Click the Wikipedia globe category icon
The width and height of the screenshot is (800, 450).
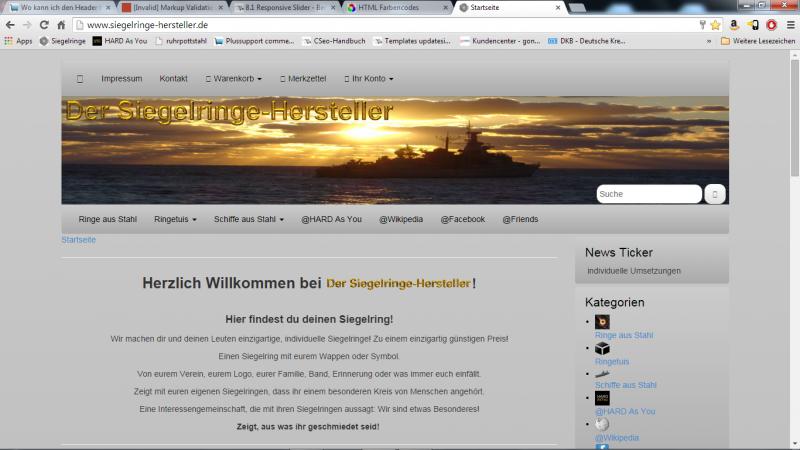(x=602, y=424)
